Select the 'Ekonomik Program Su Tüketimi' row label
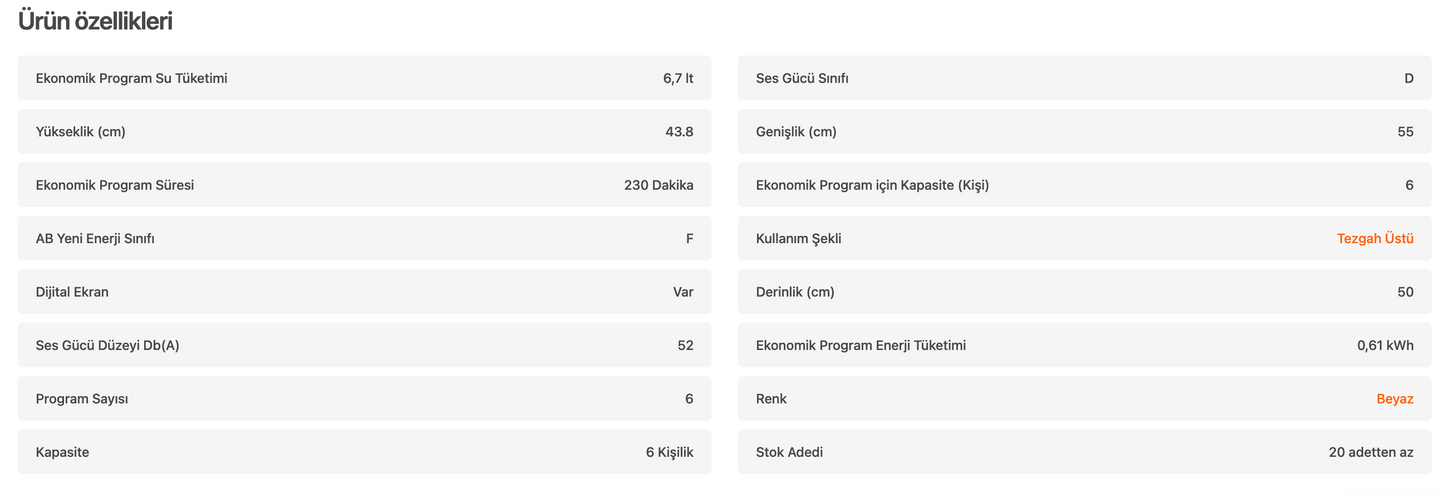 tap(131, 78)
